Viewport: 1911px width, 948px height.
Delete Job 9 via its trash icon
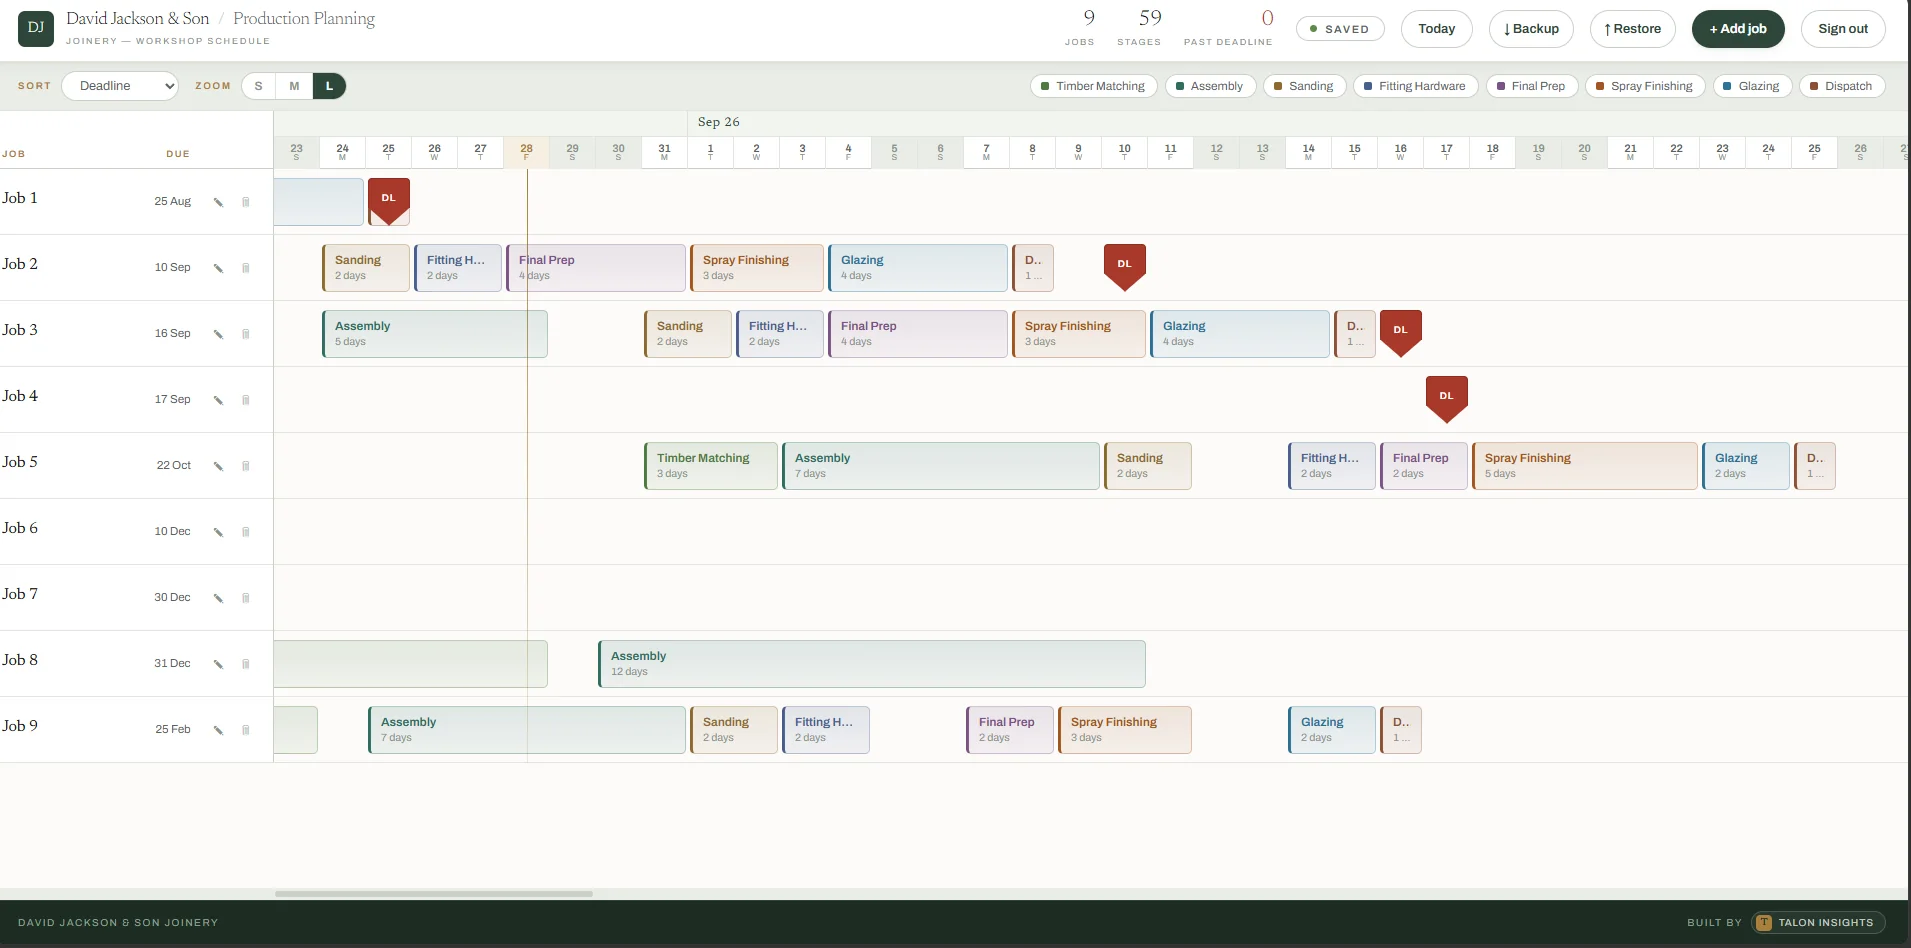(245, 730)
